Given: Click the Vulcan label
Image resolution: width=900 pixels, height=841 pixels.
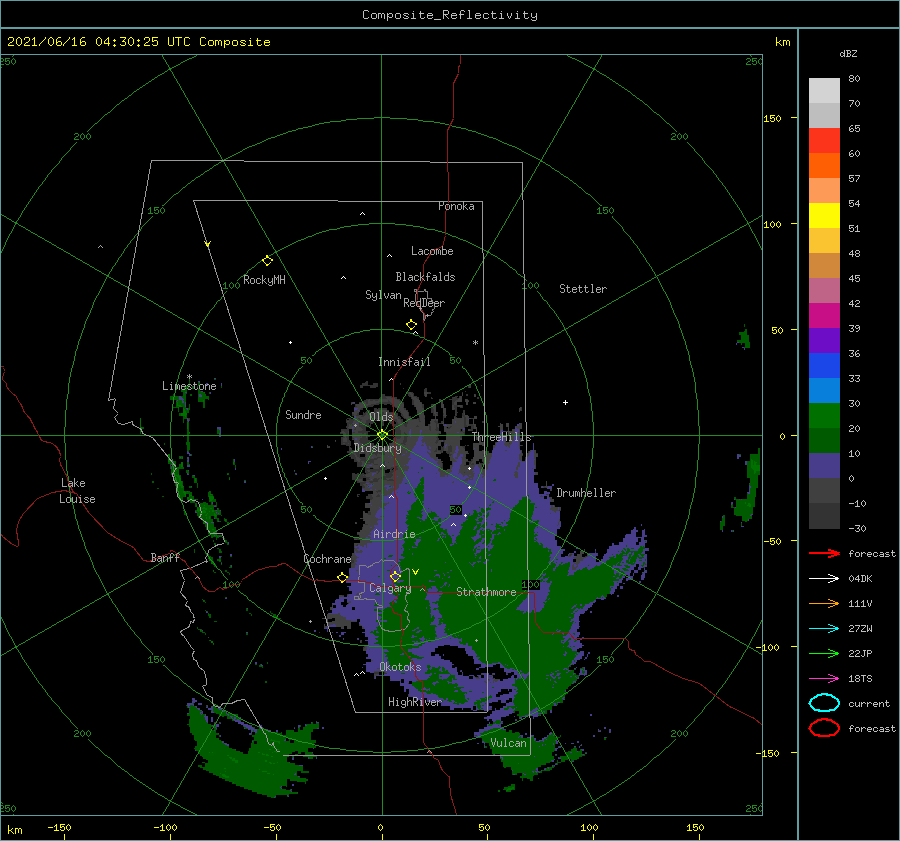Looking at the screenshot, I should pos(509,743).
